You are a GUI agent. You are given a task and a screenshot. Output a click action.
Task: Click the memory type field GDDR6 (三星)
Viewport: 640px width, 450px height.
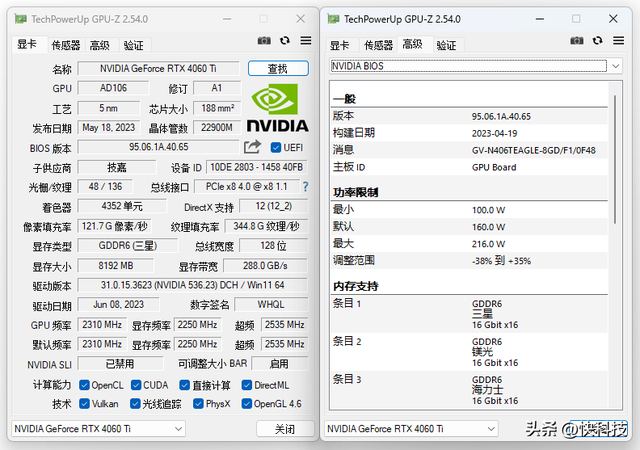[128, 245]
